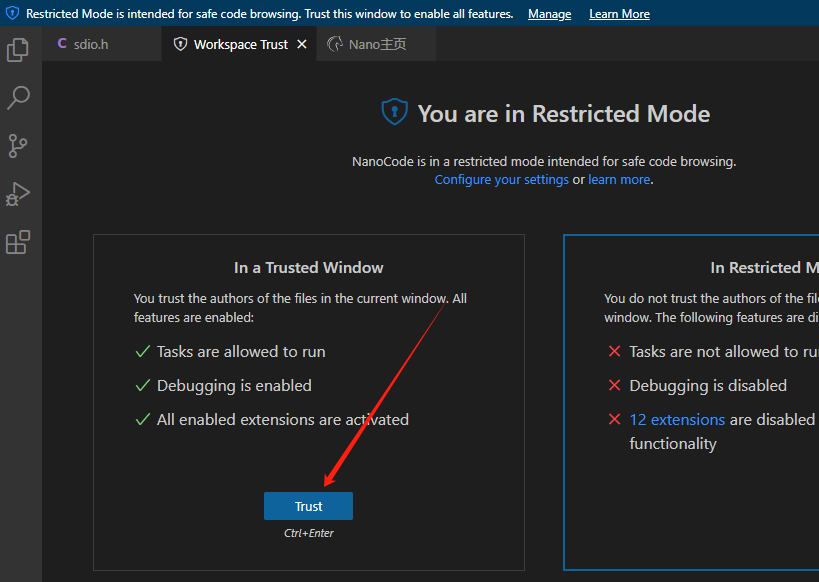Click the 'You are in Restricted Mode' heading
This screenshot has width=819, height=582.
point(564,114)
